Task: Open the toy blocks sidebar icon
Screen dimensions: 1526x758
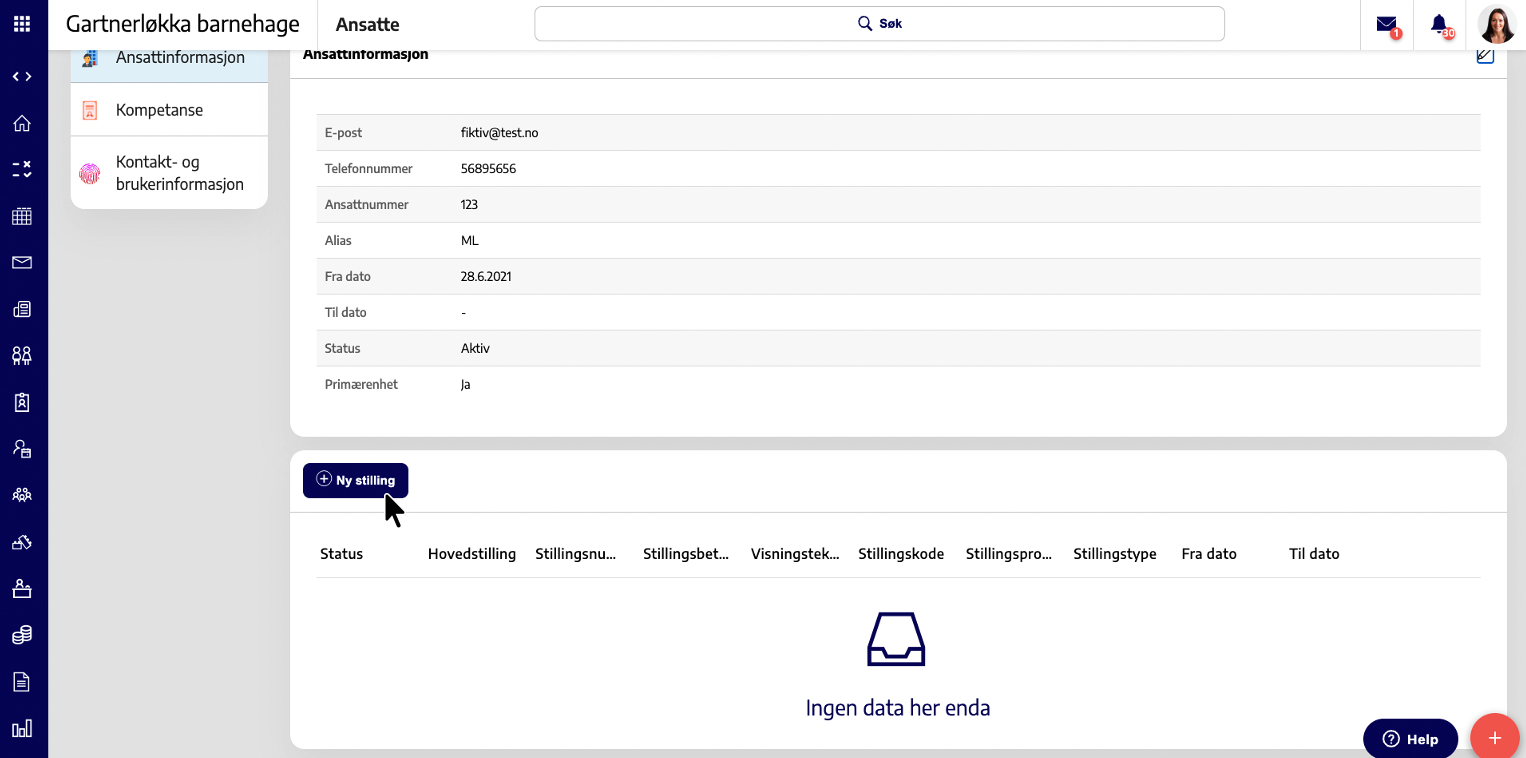Action: click(x=22, y=542)
